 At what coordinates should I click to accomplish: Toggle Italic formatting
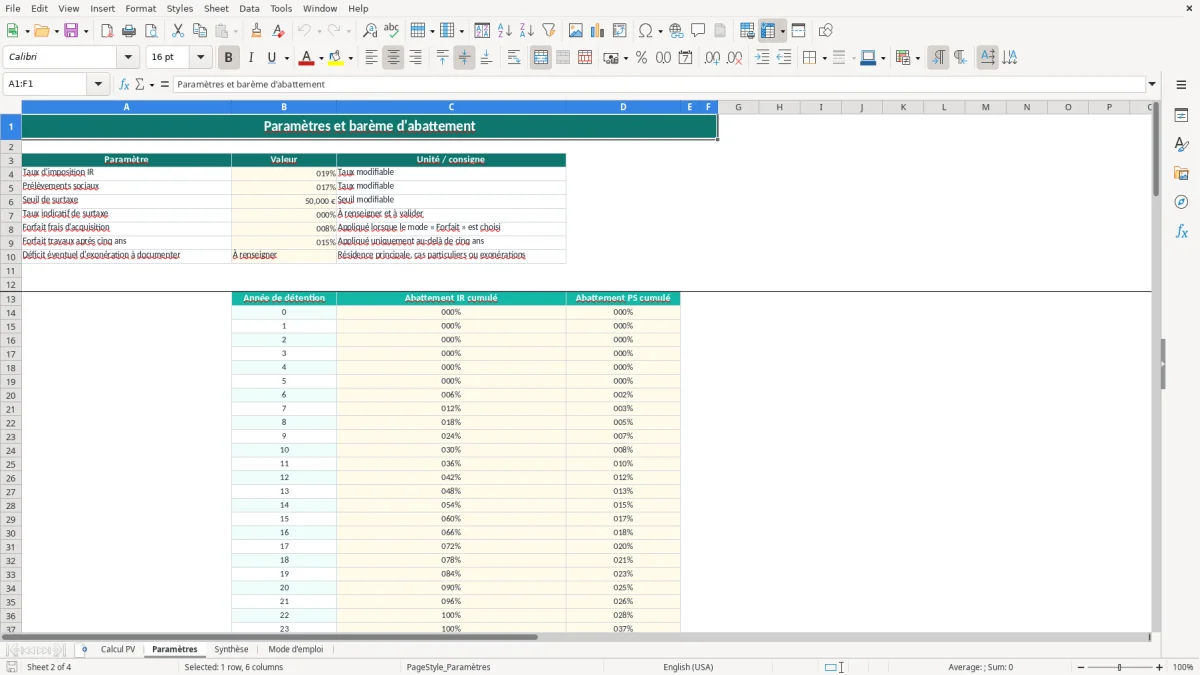pos(251,58)
